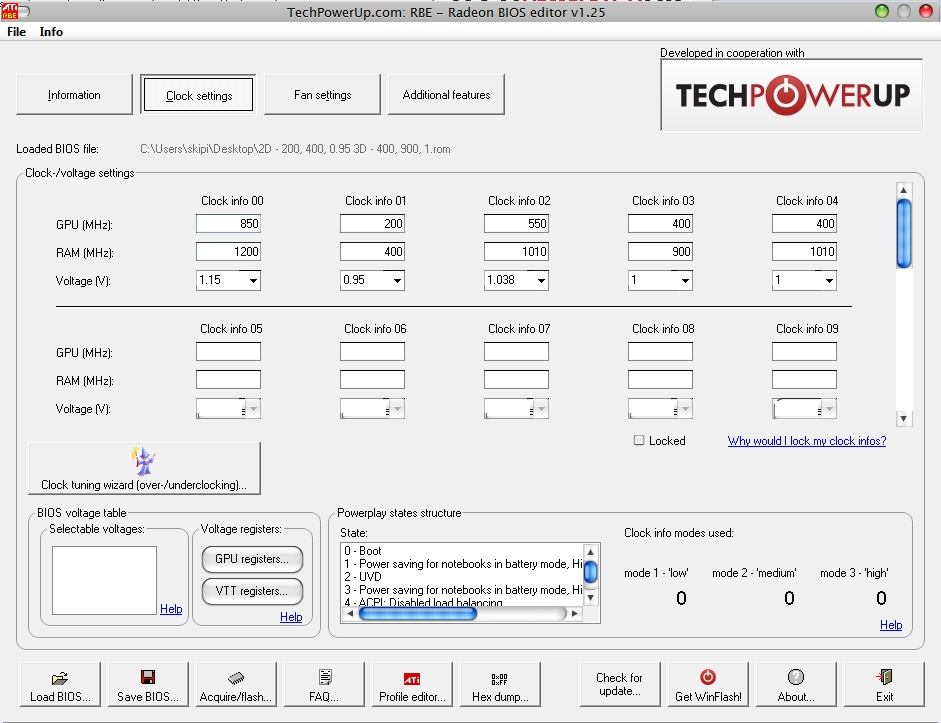Click left arrow of State horizontal scrollbar
The width and height of the screenshot is (941, 723).
[350, 614]
